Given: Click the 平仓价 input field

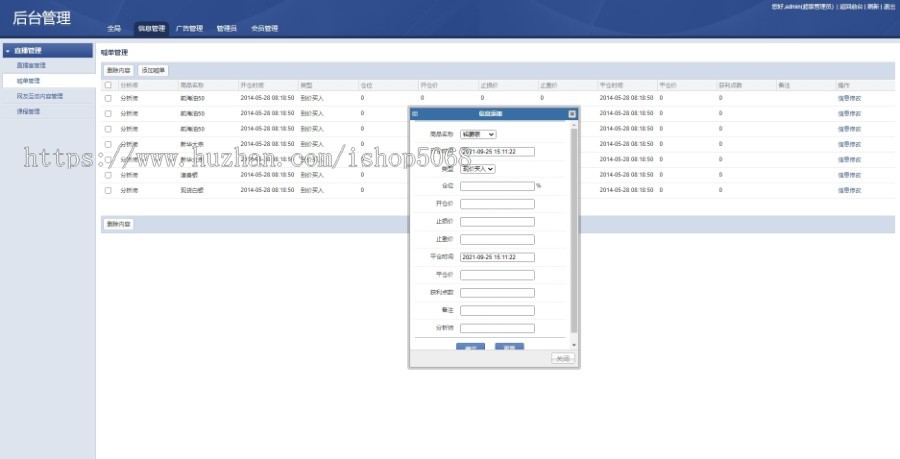Looking at the screenshot, I should point(497,275).
